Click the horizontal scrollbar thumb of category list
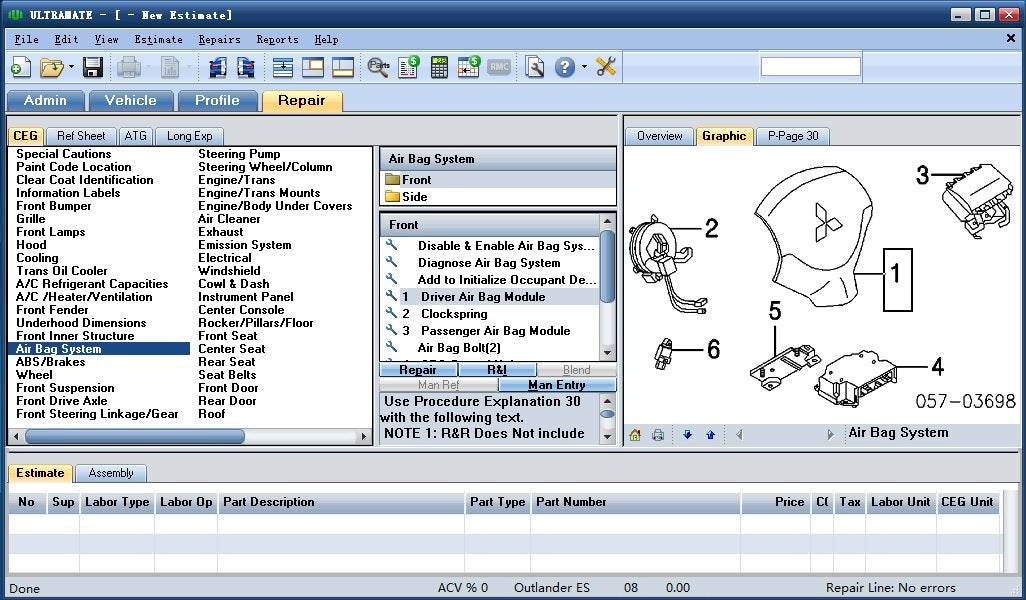Image resolution: width=1026 pixels, height=600 pixels. click(x=135, y=436)
